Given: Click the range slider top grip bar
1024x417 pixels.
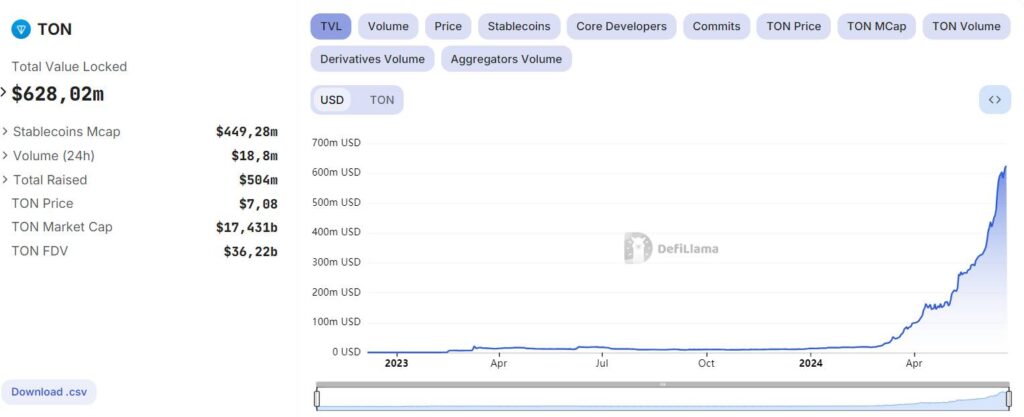Looking at the screenshot, I should 663,384.
